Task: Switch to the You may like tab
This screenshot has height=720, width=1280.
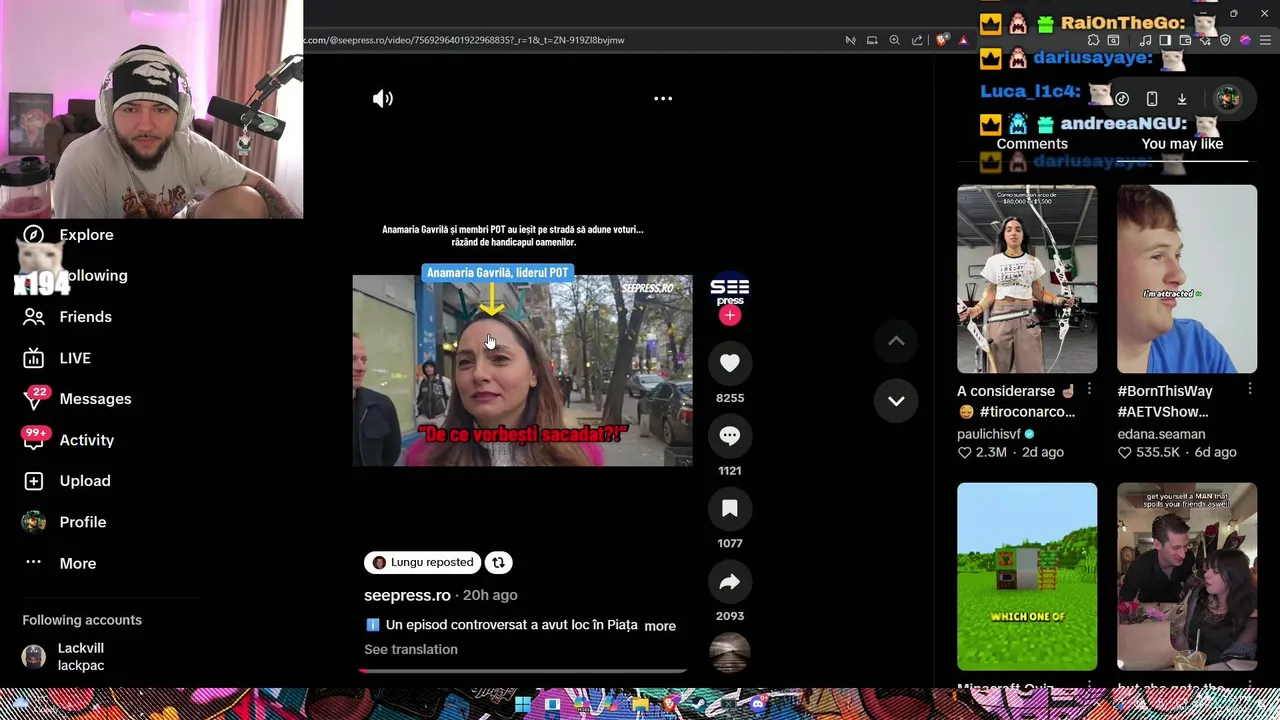Action: 1182,143
